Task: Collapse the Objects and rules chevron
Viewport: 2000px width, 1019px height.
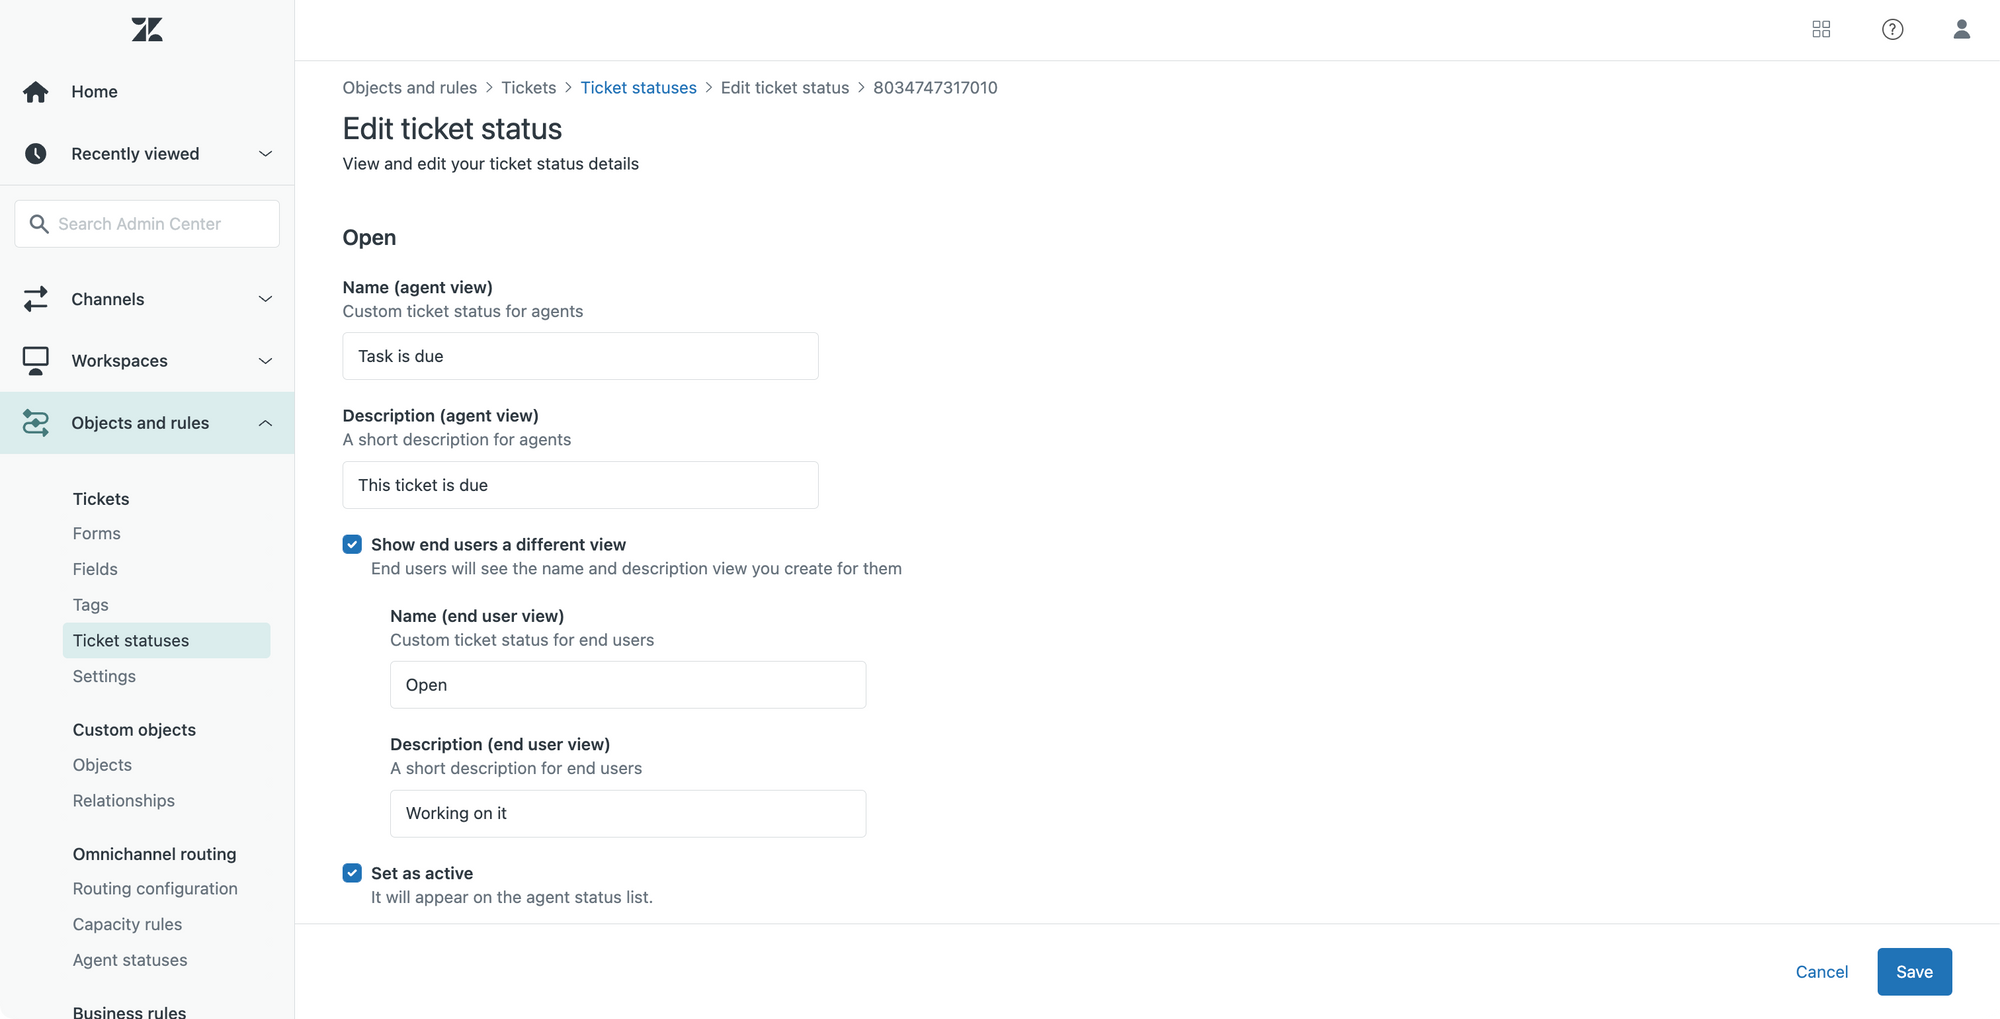Action: point(265,423)
